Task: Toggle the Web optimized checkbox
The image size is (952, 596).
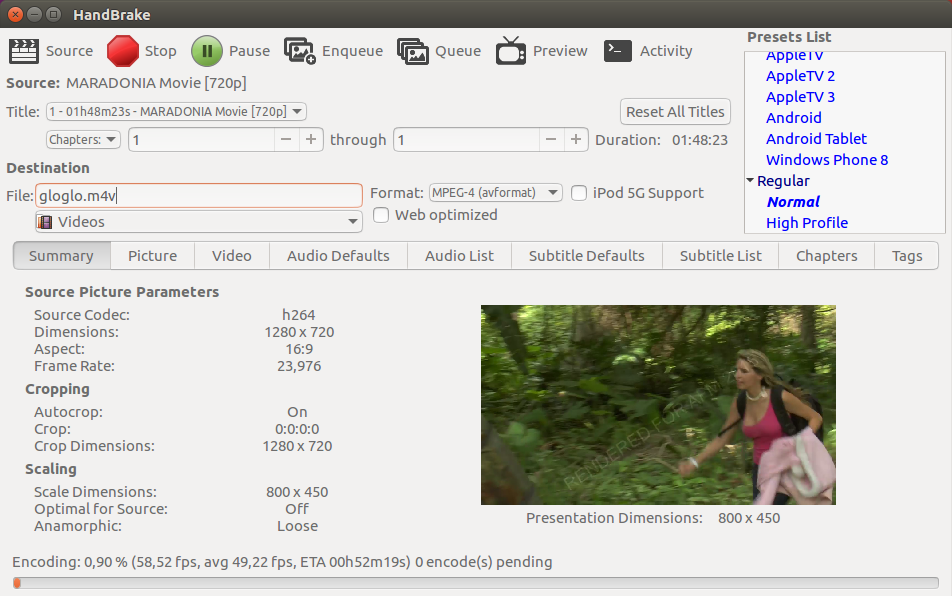Action: click(x=381, y=215)
